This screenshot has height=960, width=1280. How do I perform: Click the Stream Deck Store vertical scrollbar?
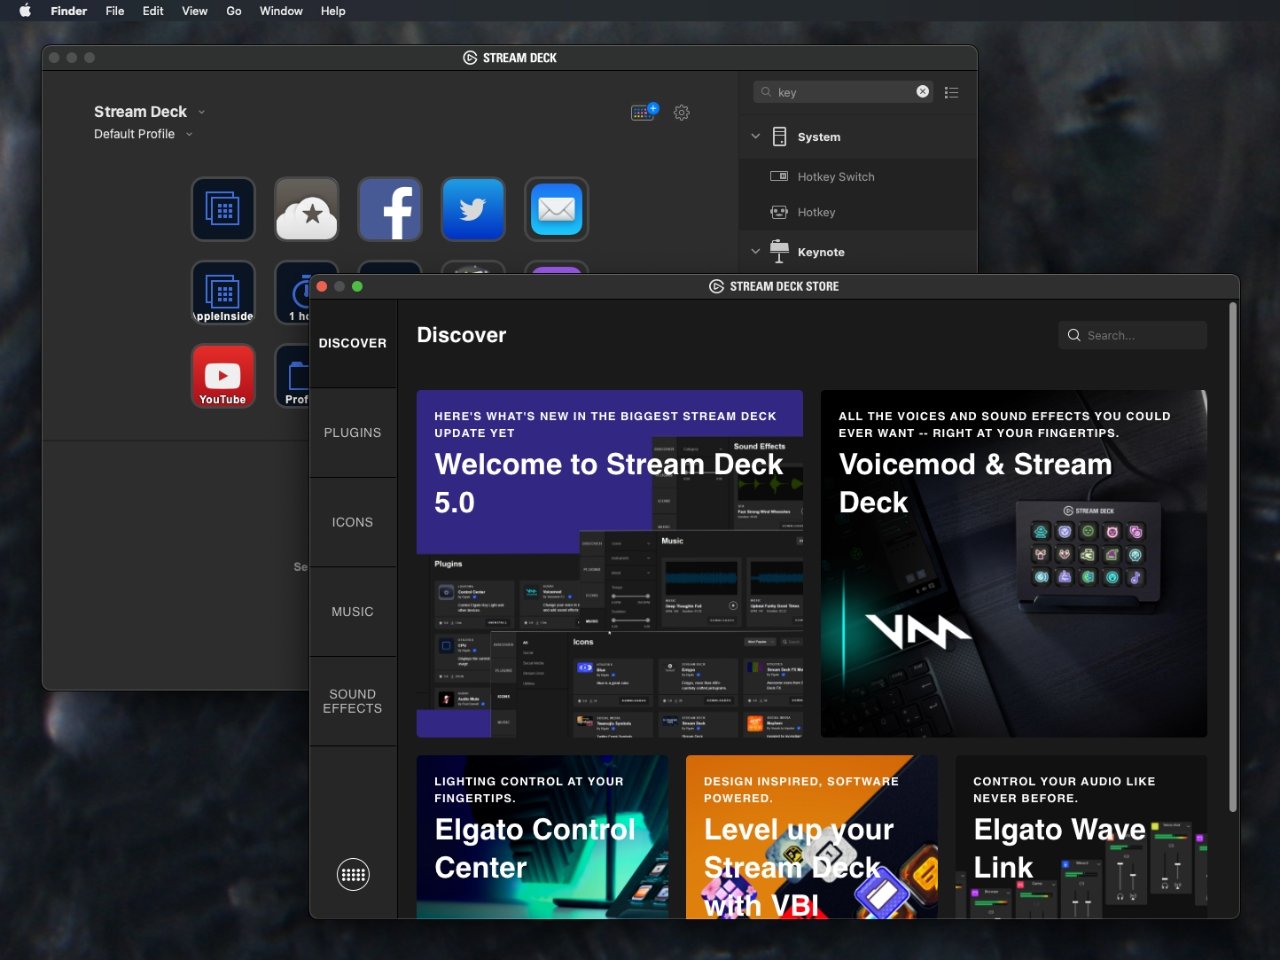tap(1233, 557)
